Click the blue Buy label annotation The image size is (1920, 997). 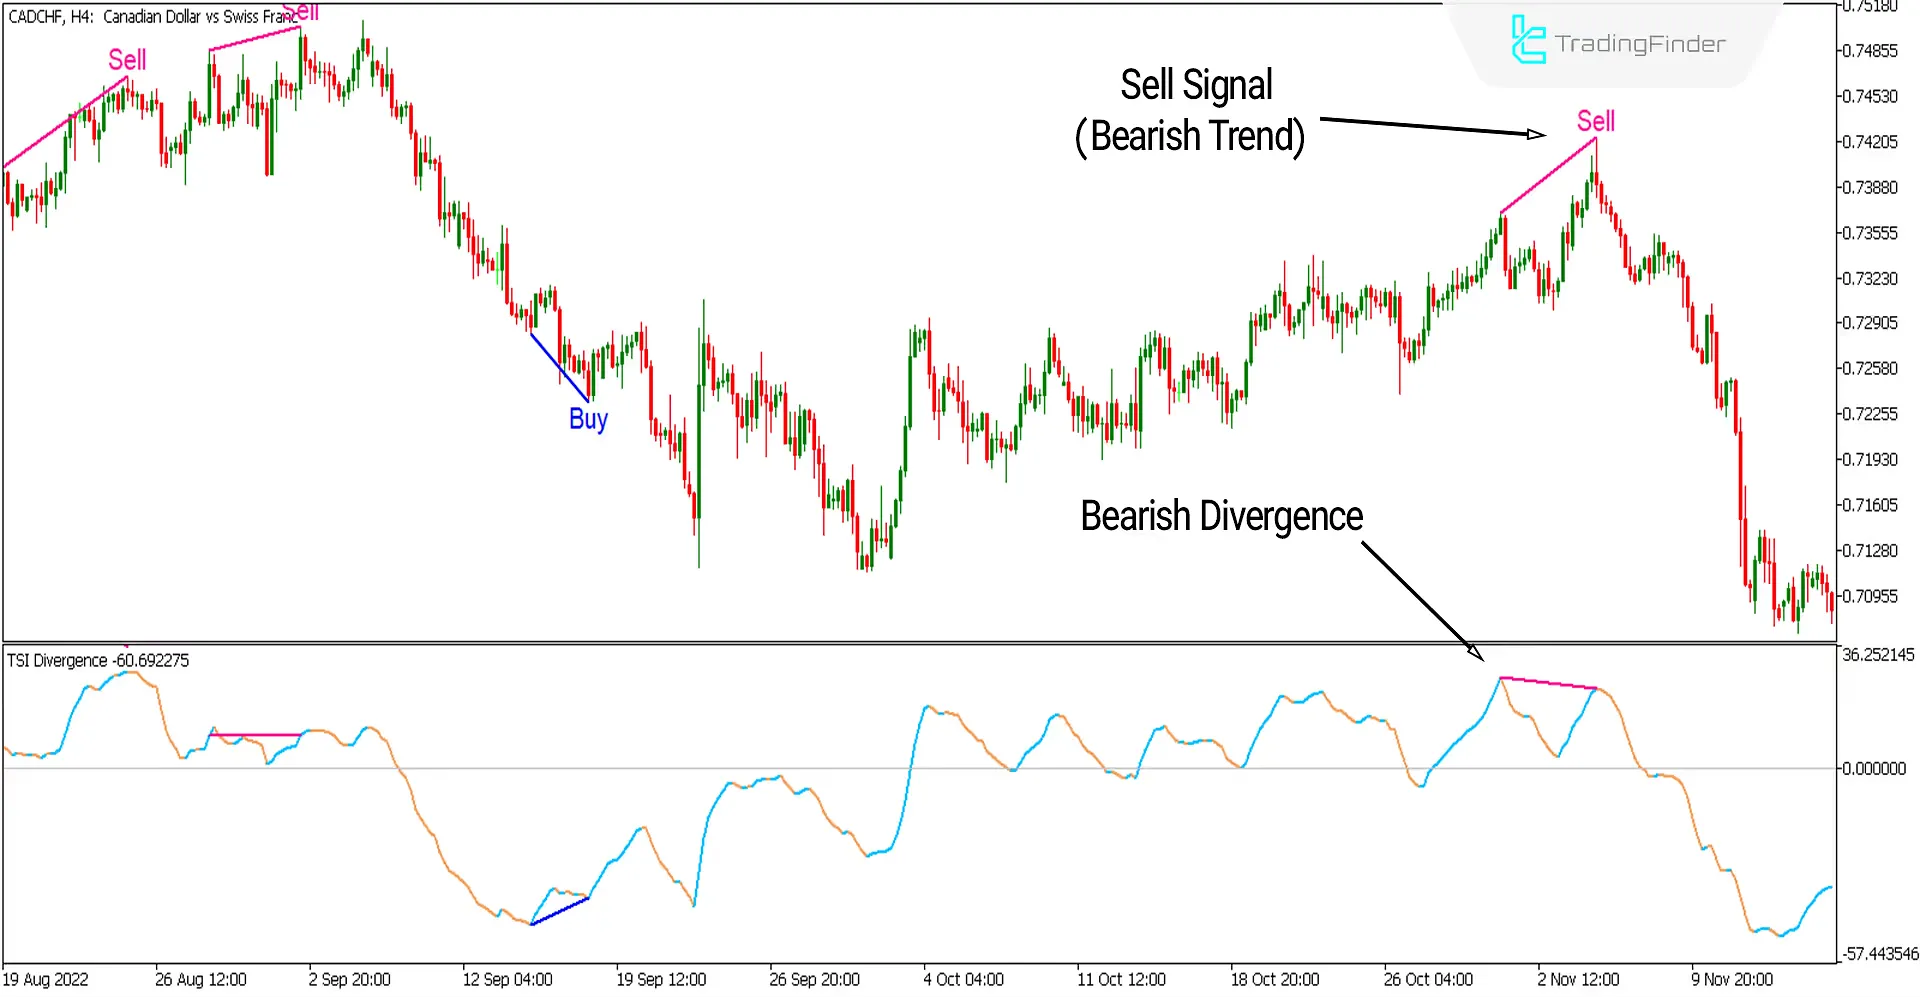588,420
